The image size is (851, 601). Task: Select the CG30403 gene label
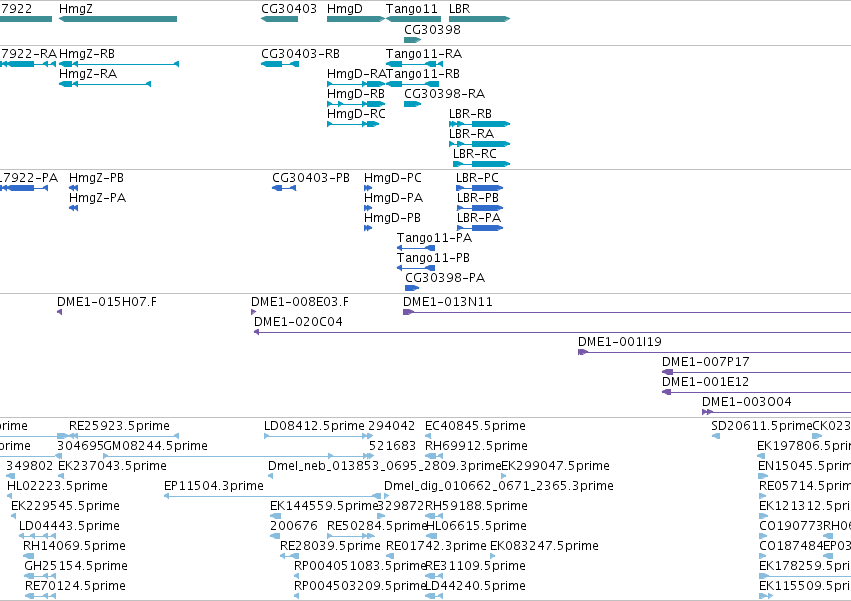(x=289, y=9)
